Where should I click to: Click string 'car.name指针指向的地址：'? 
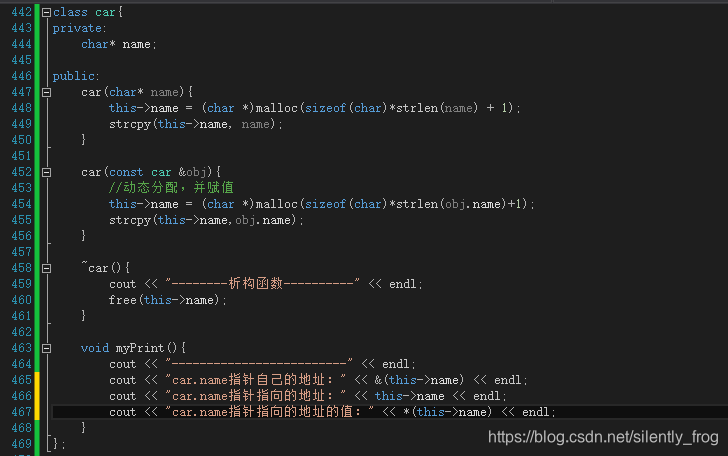point(256,396)
